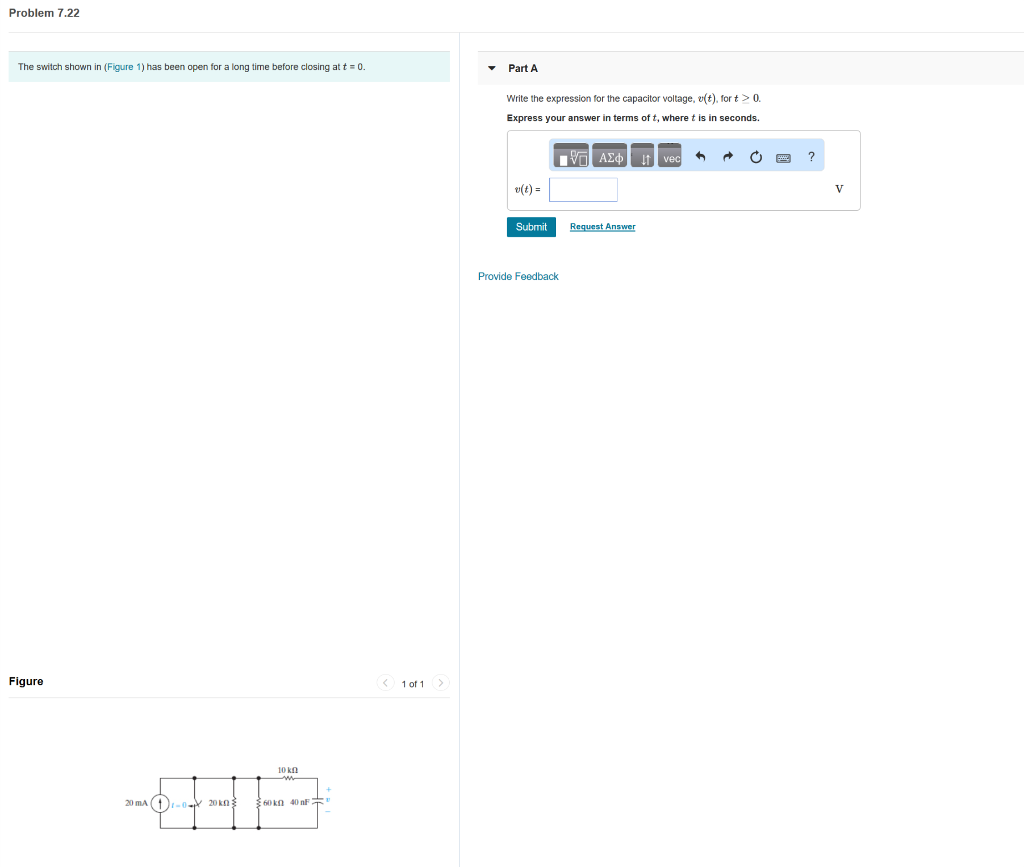This screenshot has height=867, width=1024.
Task: Open the keyboard shortcuts icon
Action: [783, 156]
